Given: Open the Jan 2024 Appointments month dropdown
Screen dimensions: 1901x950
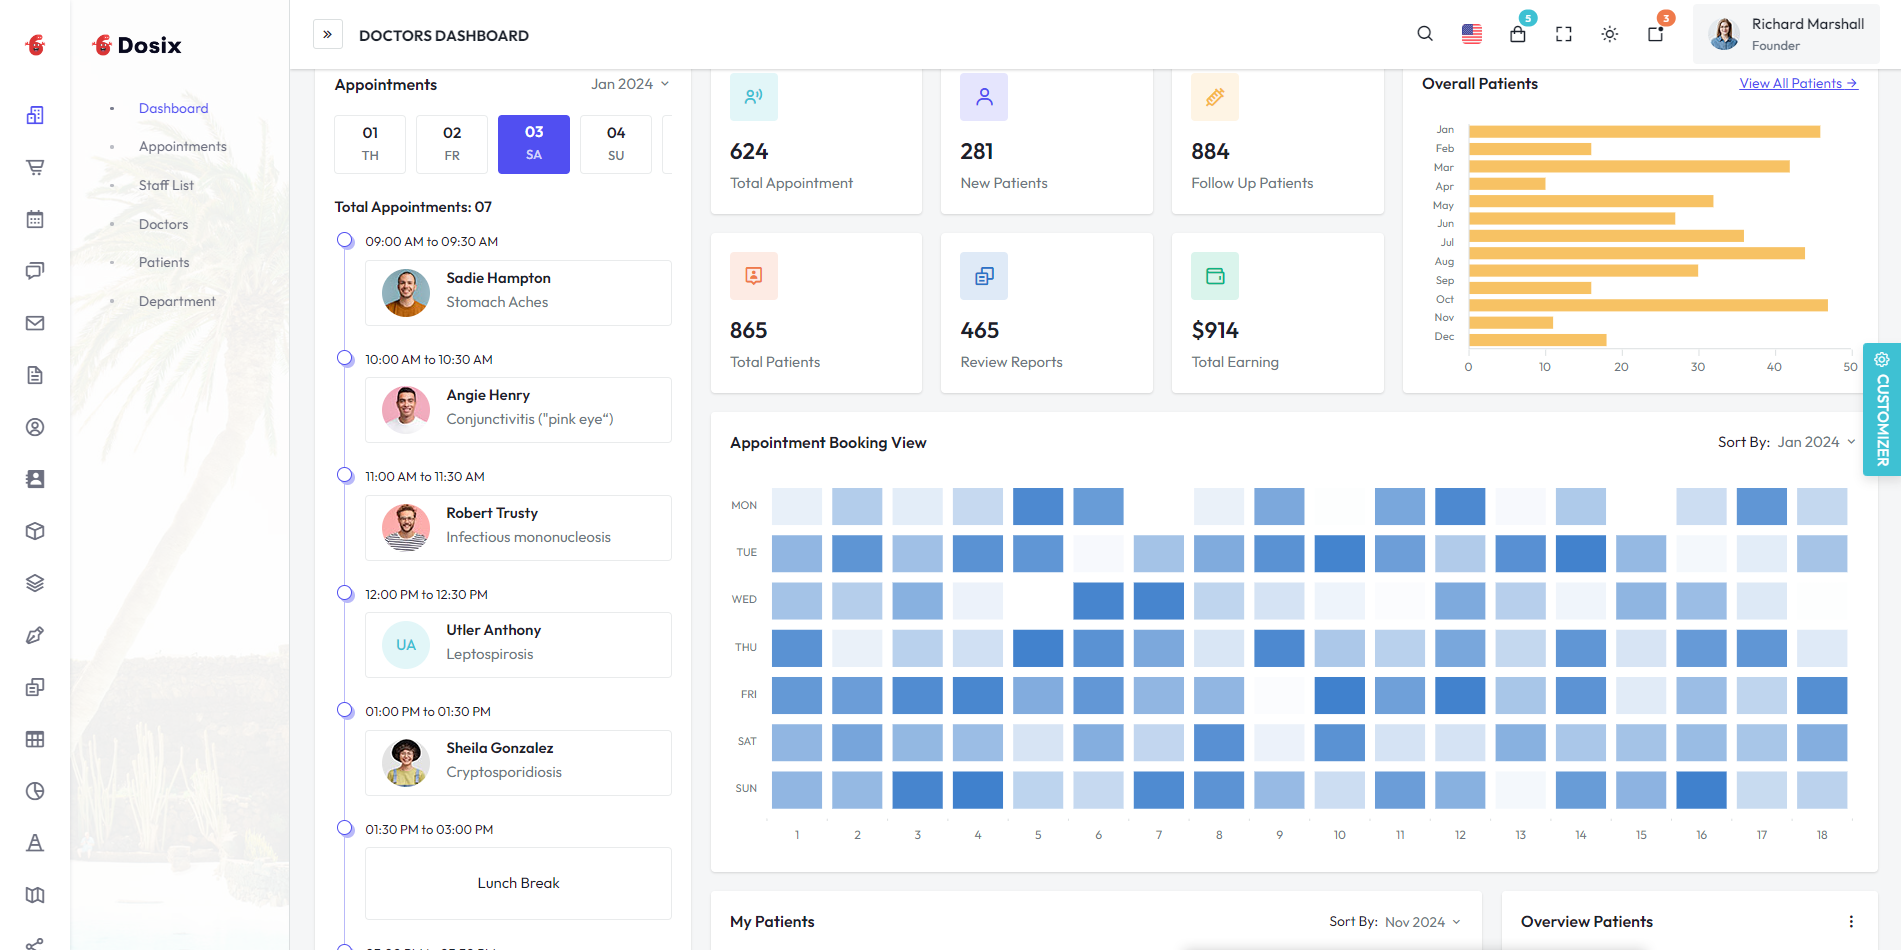Looking at the screenshot, I should (630, 84).
